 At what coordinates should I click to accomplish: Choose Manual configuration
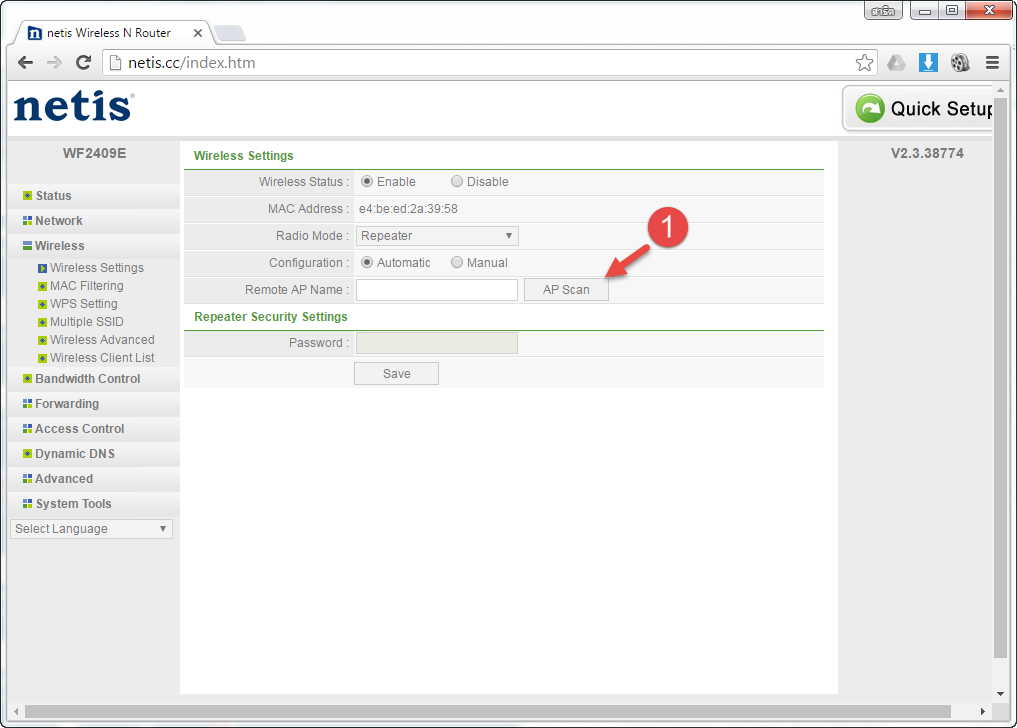(457, 263)
